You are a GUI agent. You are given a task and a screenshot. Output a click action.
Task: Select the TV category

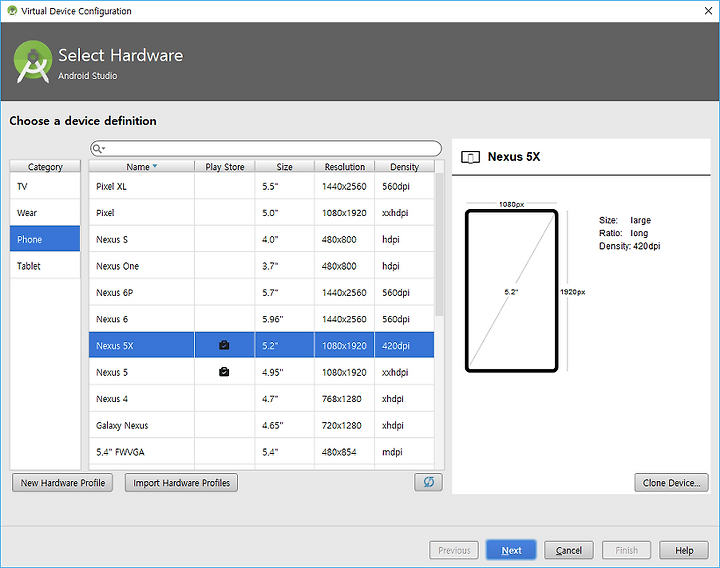pyautogui.click(x=45, y=186)
